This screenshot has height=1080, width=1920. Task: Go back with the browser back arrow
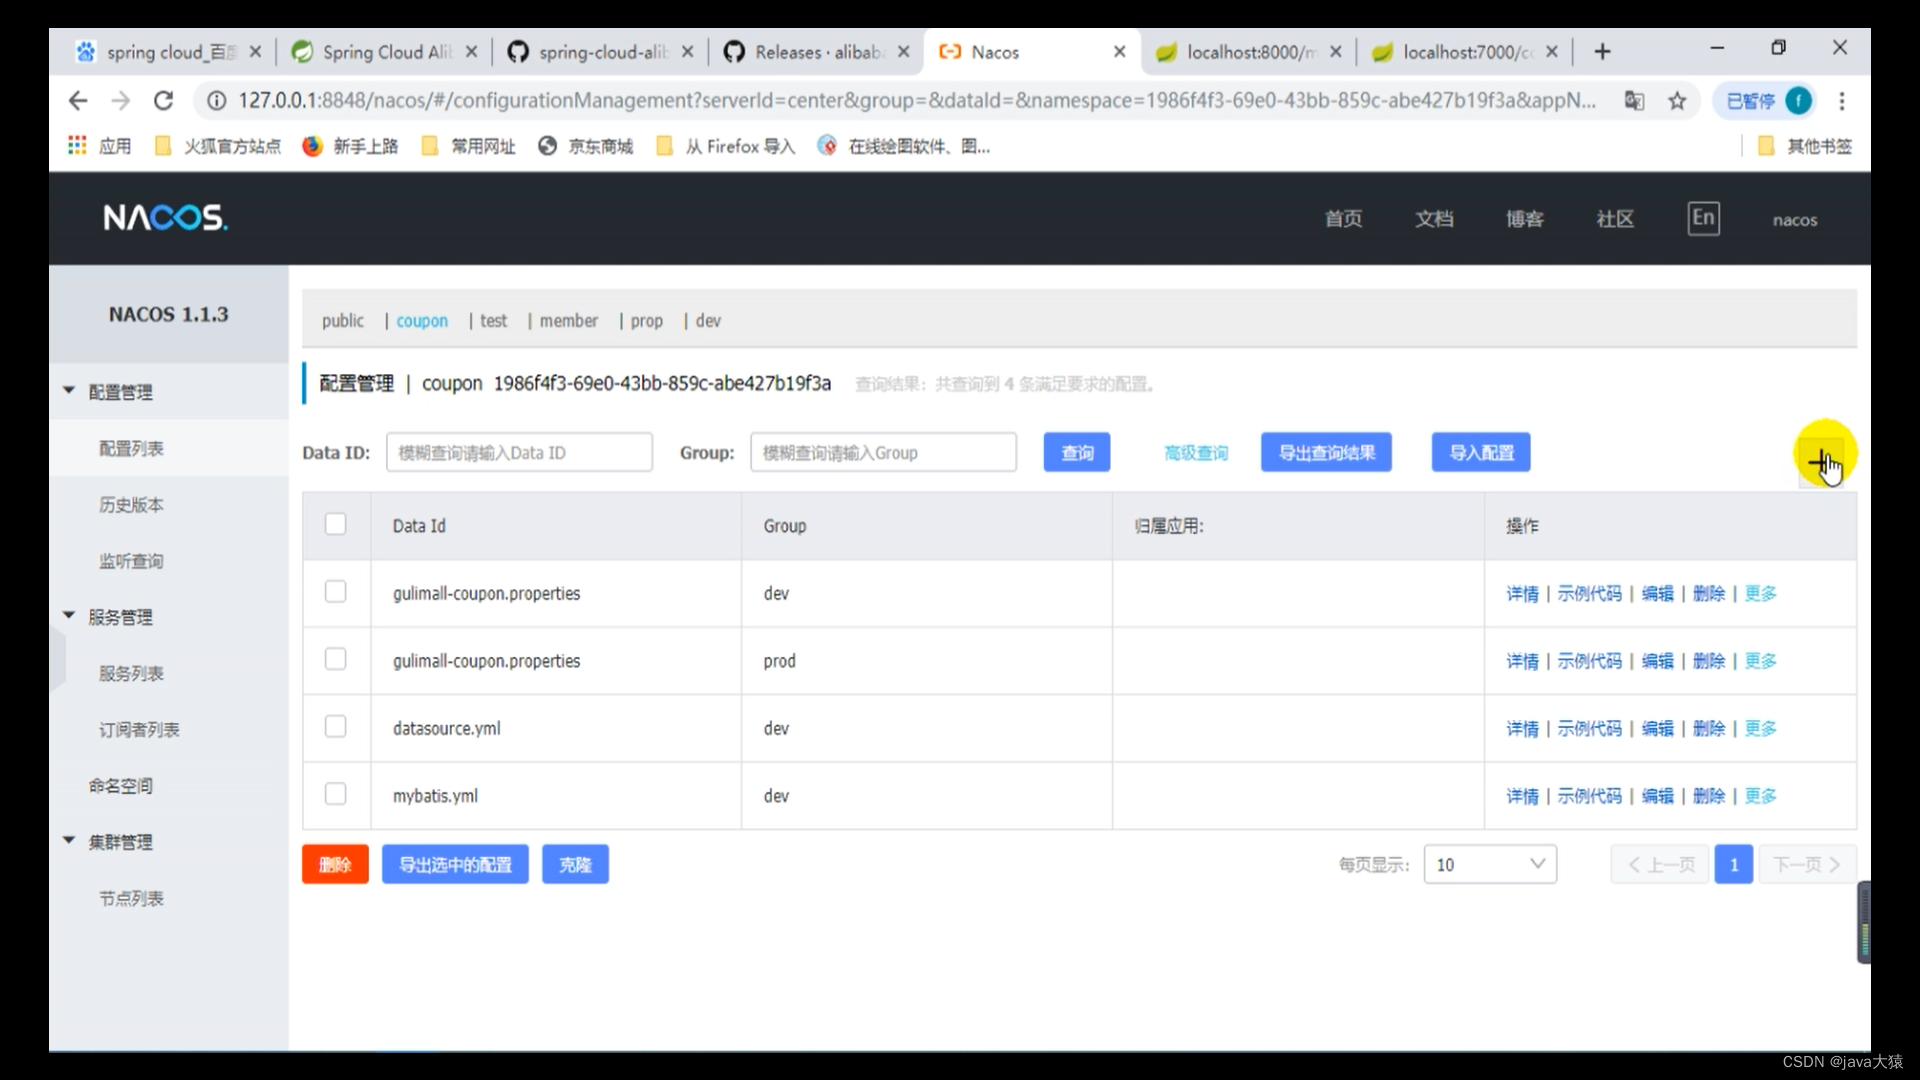[x=78, y=100]
